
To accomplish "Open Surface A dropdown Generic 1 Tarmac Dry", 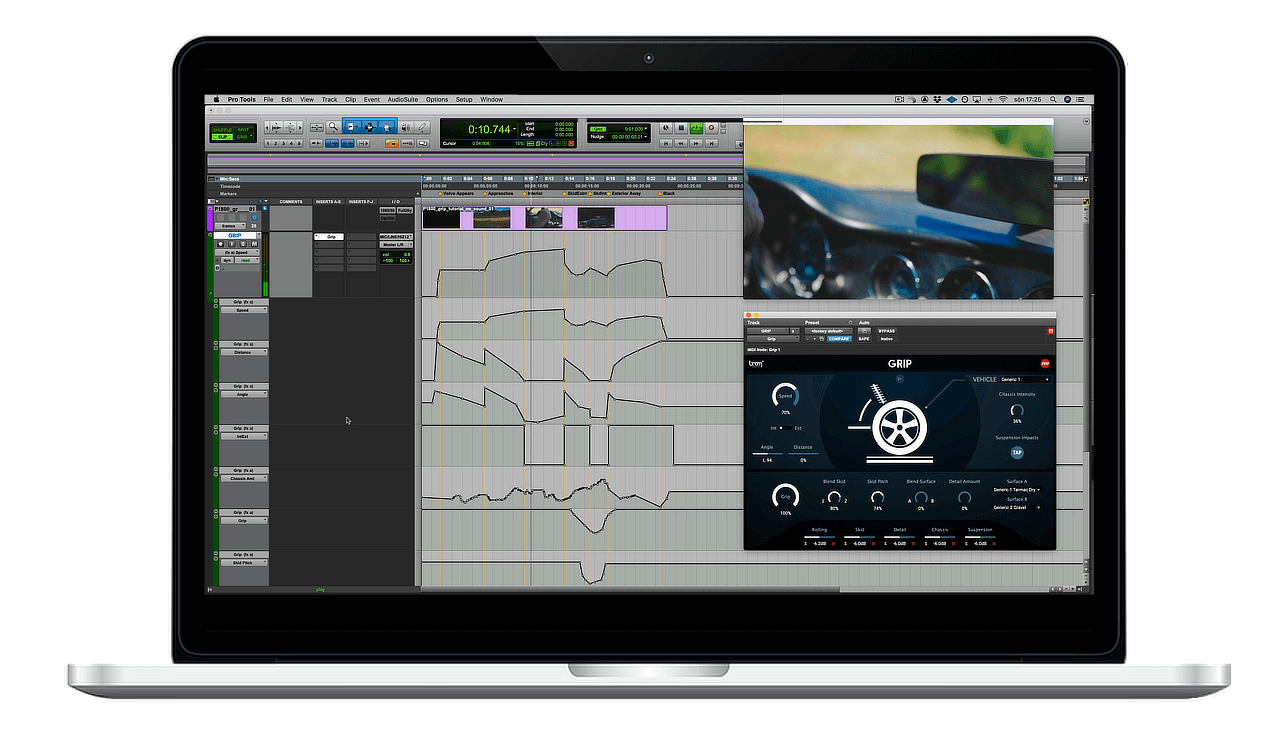I will click(x=1016, y=490).
